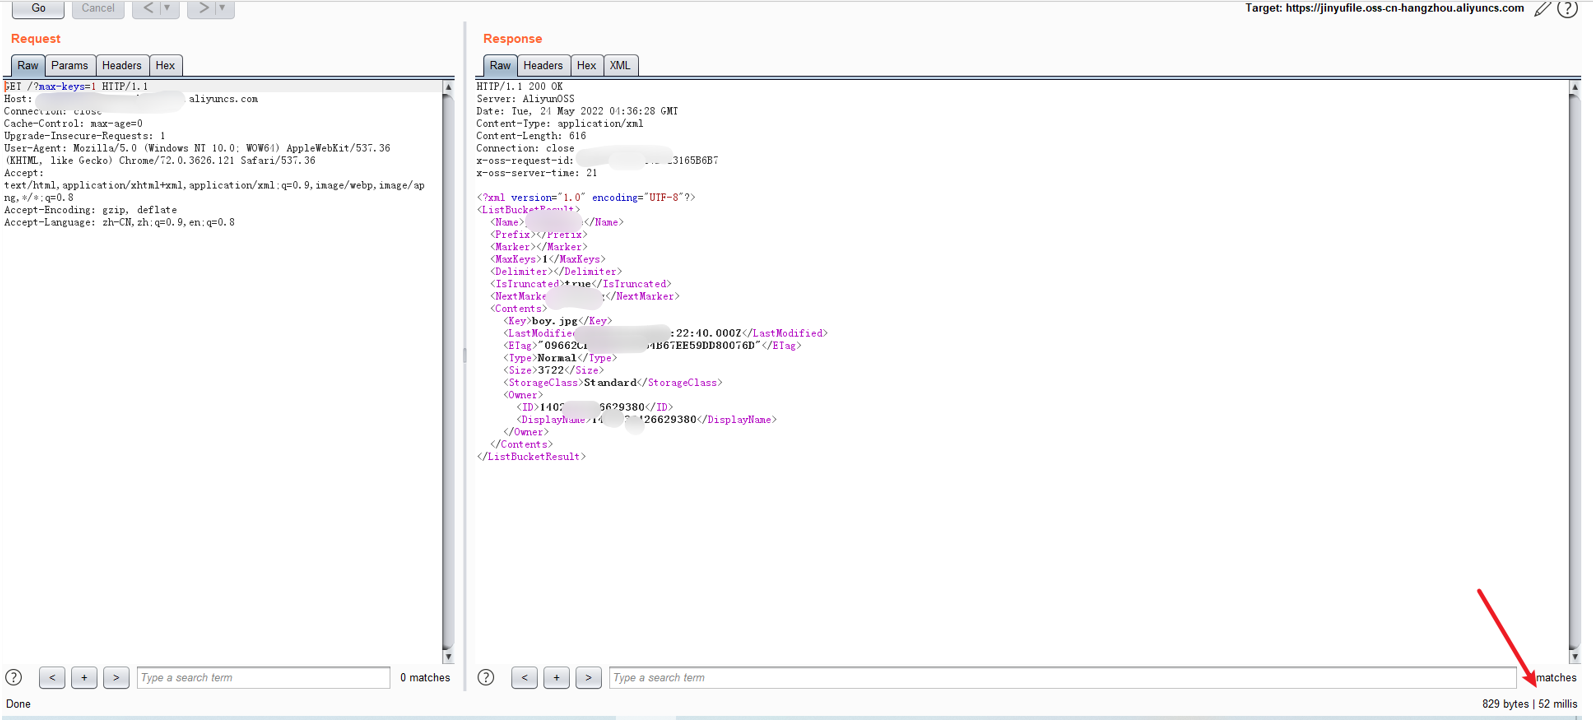Click the Size 3722 value in response
The width and height of the screenshot is (1593, 722).
(x=551, y=370)
